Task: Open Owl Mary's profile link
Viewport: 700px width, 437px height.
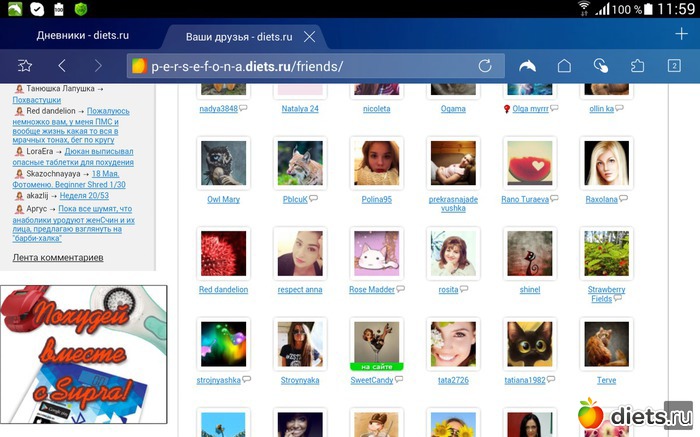Action: (223, 199)
